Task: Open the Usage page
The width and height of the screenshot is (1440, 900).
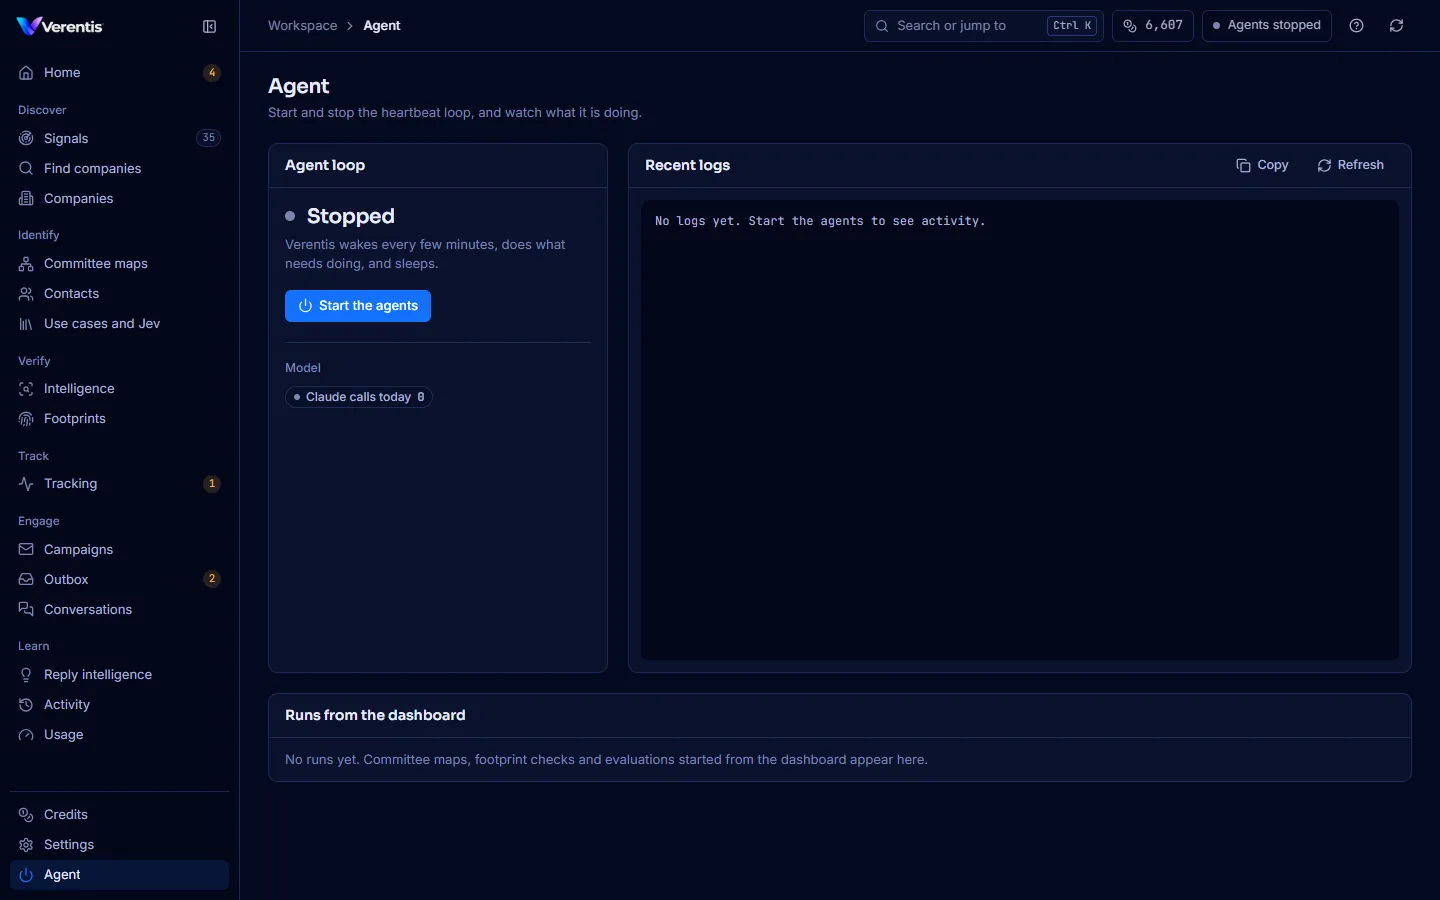Action: pyautogui.click(x=119, y=735)
